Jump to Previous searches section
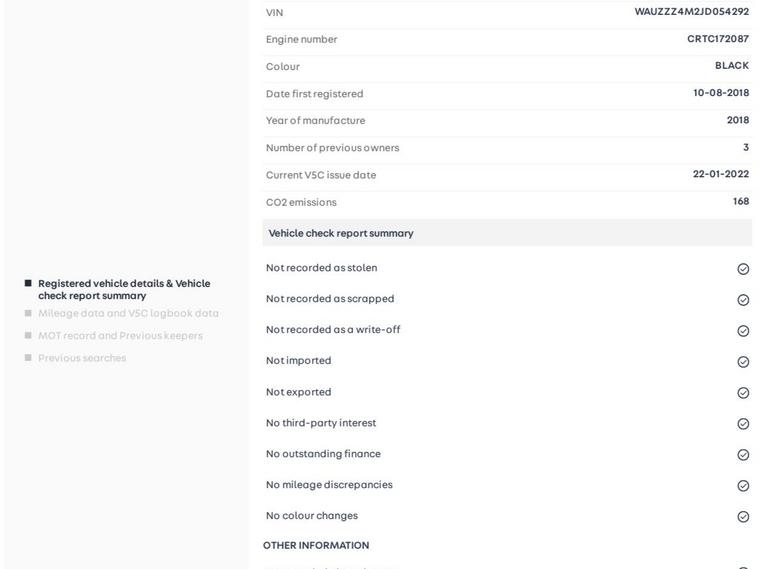Screen dimensions: 759x569 pos(82,358)
